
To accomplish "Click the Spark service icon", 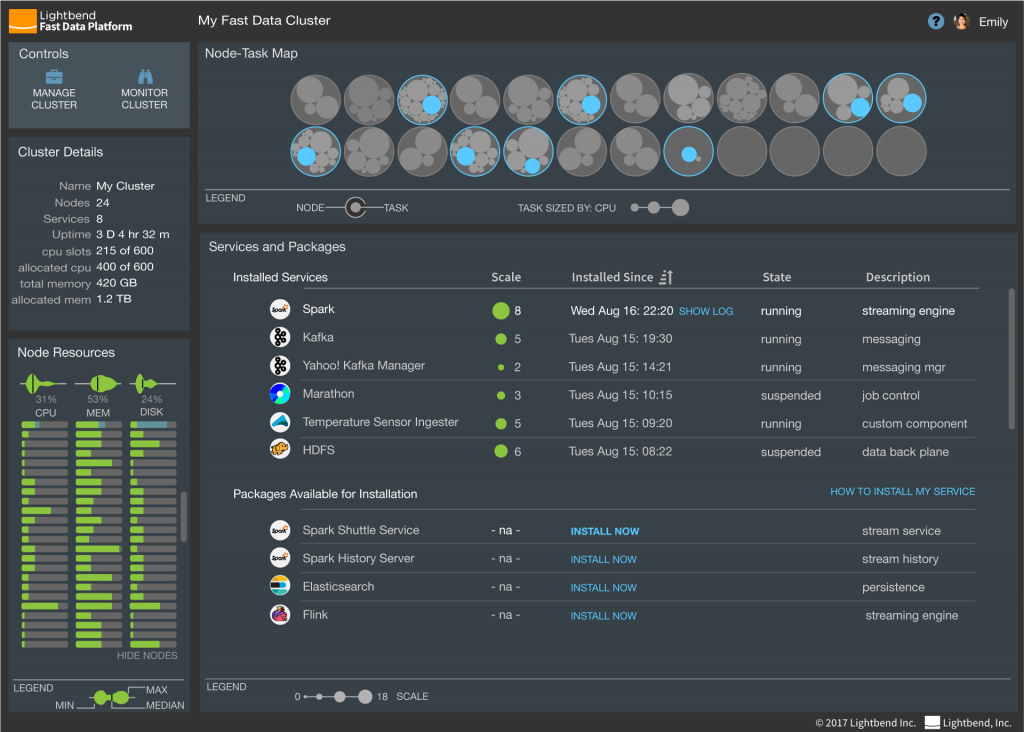I will pos(280,310).
